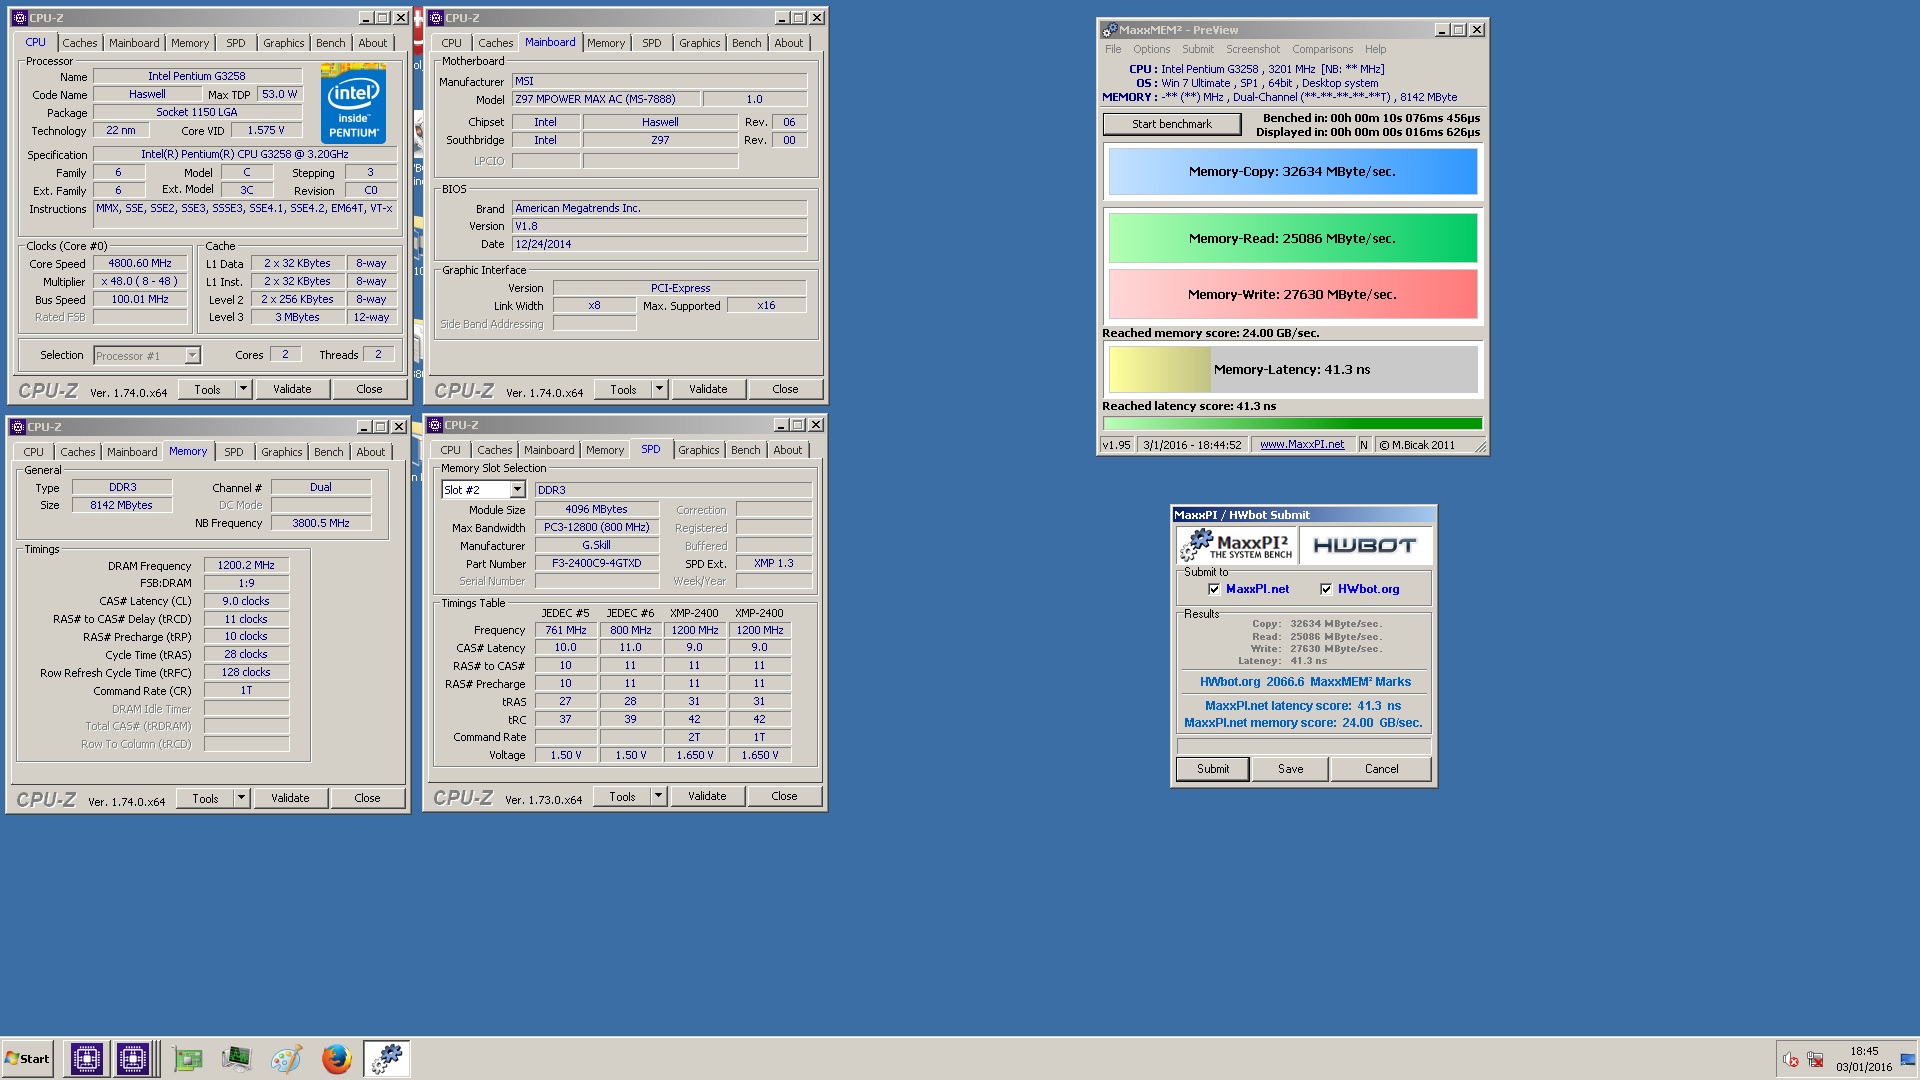The height and width of the screenshot is (1080, 1920).
Task: Click the empty comment field above Submit
Action: click(x=1303, y=746)
